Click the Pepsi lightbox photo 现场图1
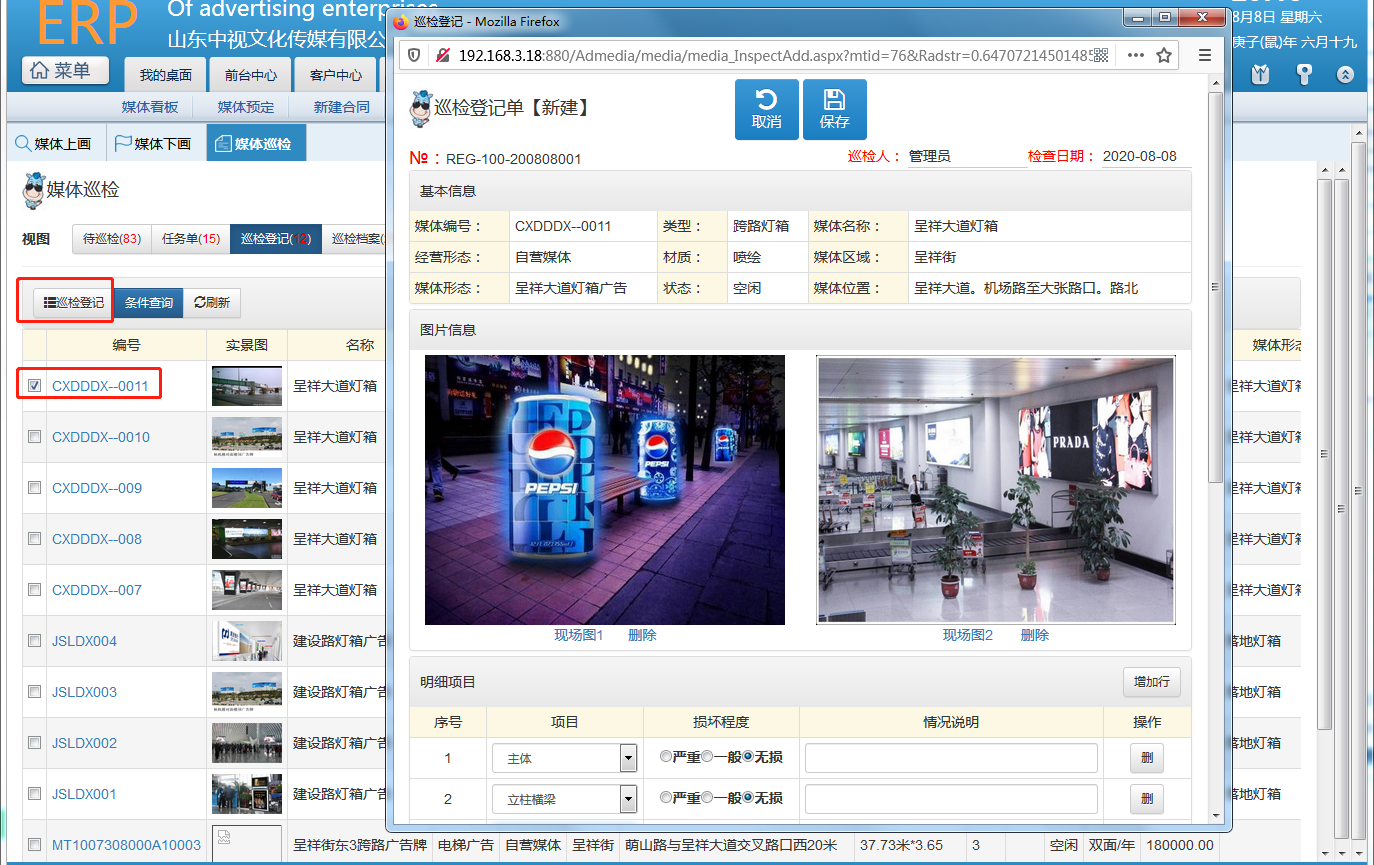 coord(605,490)
